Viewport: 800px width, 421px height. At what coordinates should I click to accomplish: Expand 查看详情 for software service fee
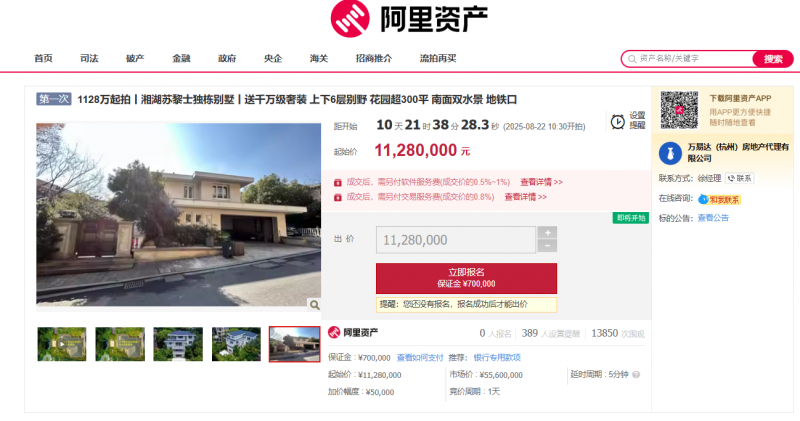pos(541,182)
